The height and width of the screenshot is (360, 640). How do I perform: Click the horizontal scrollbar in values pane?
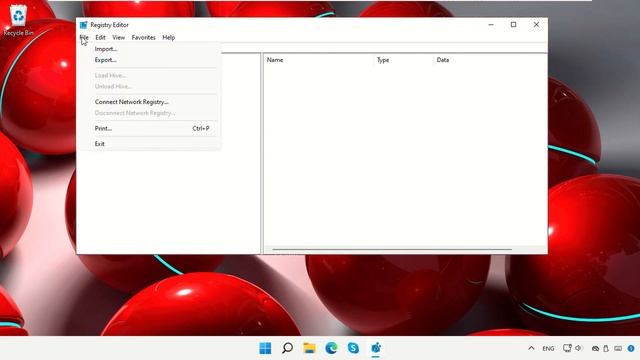tap(392, 249)
